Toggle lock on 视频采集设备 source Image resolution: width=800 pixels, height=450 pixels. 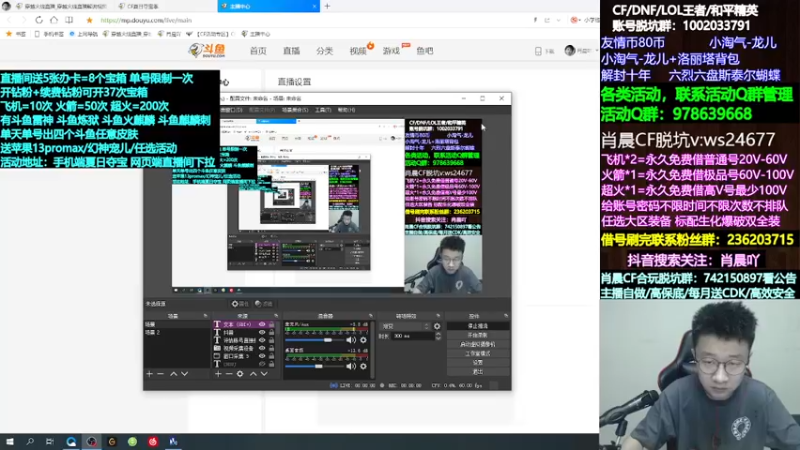point(271,348)
